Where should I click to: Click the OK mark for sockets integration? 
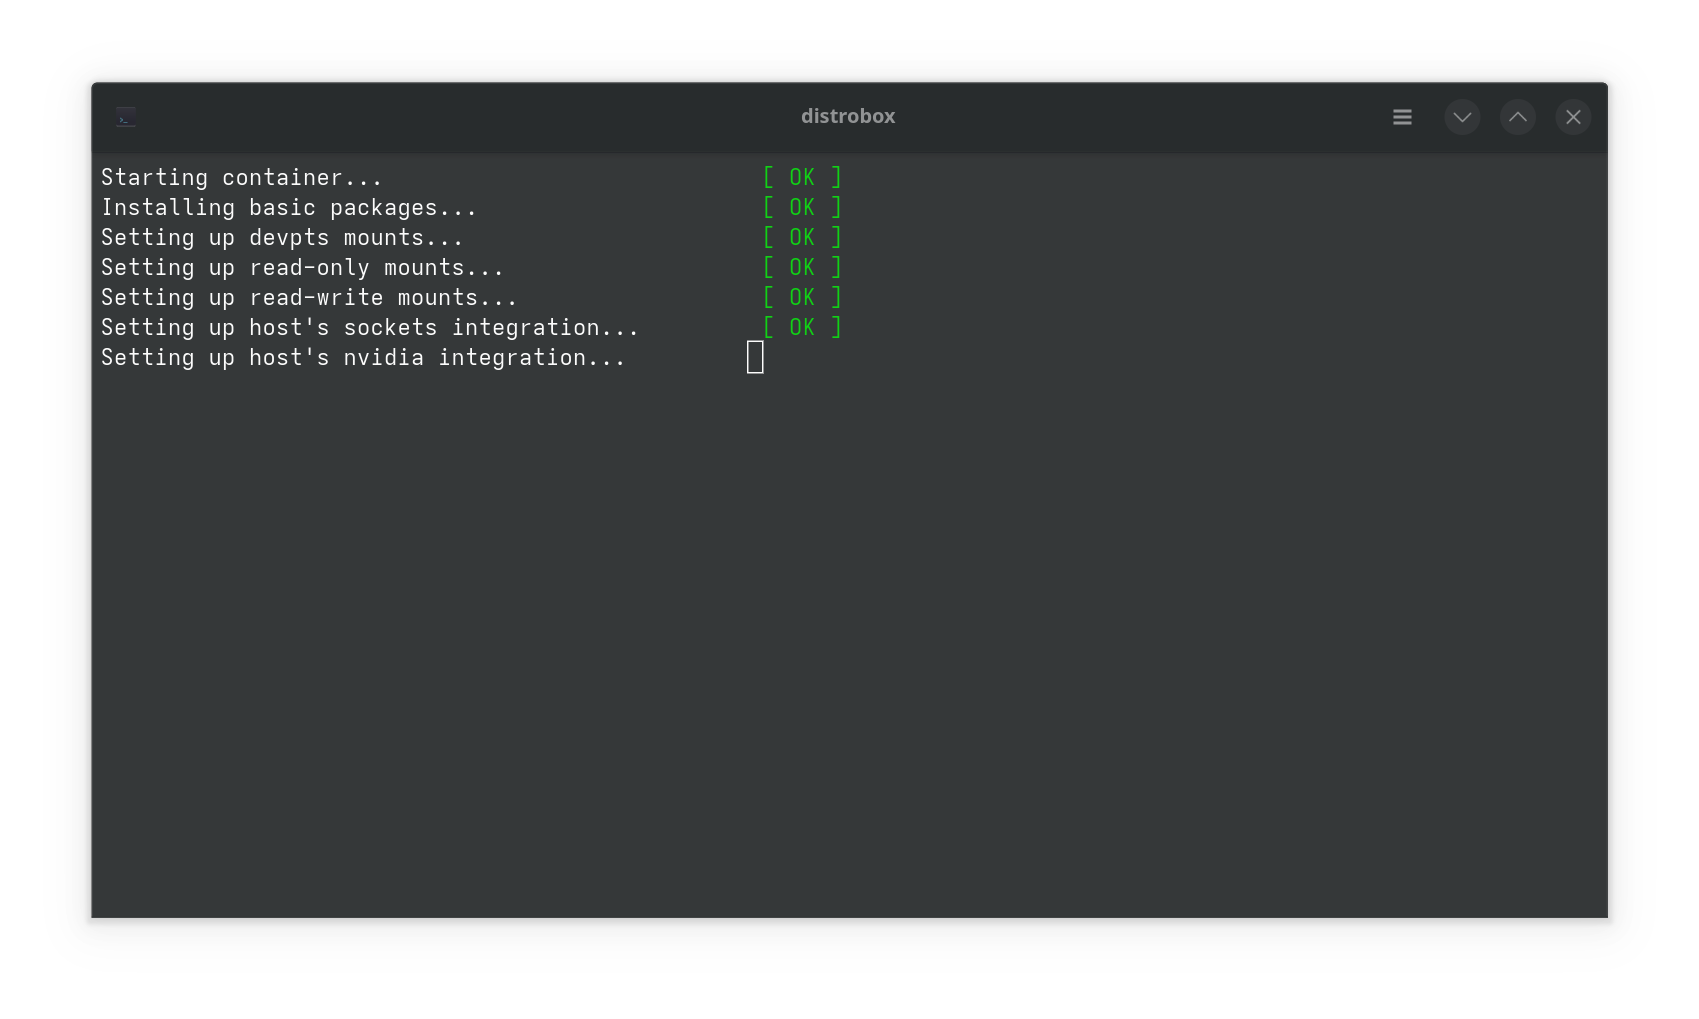pyautogui.click(x=801, y=327)
